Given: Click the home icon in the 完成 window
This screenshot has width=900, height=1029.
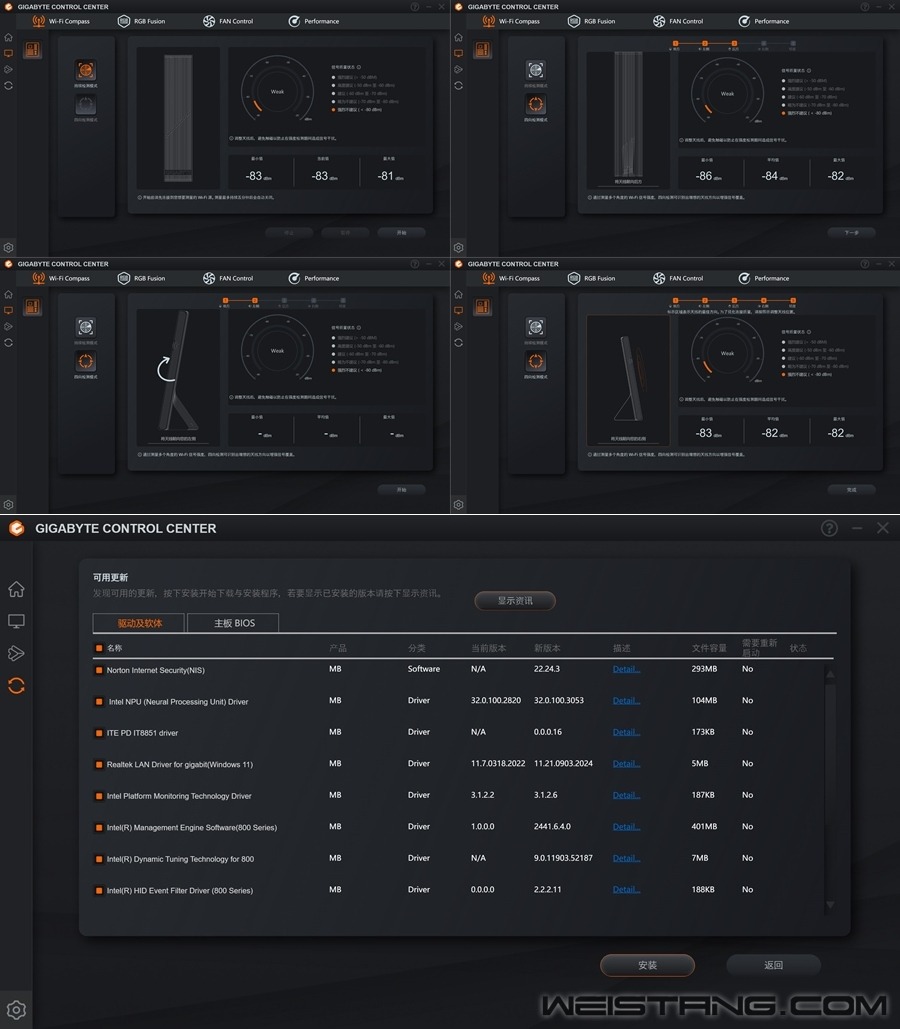Looking at the screenshot, I should tap(458, 295).
